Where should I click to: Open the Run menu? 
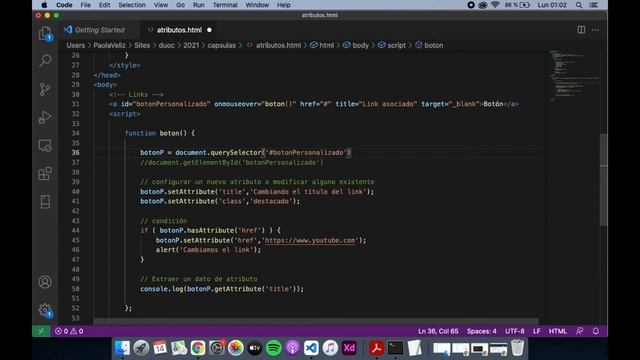click(x=198, y=5)
